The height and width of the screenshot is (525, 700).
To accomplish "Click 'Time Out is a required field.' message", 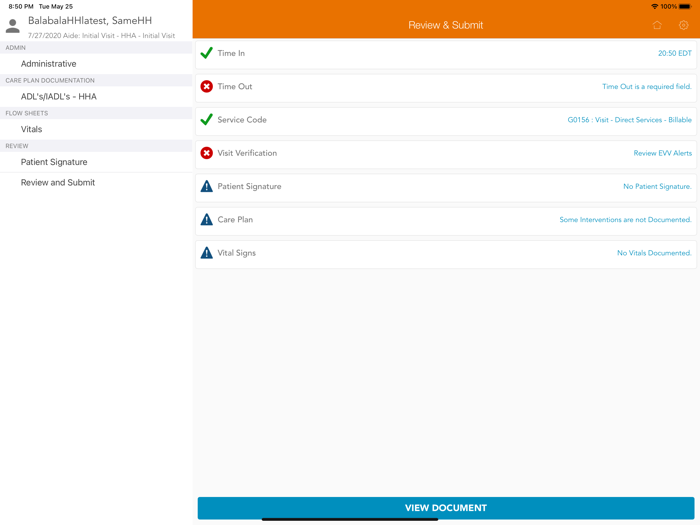I will (x=646, y=86).
